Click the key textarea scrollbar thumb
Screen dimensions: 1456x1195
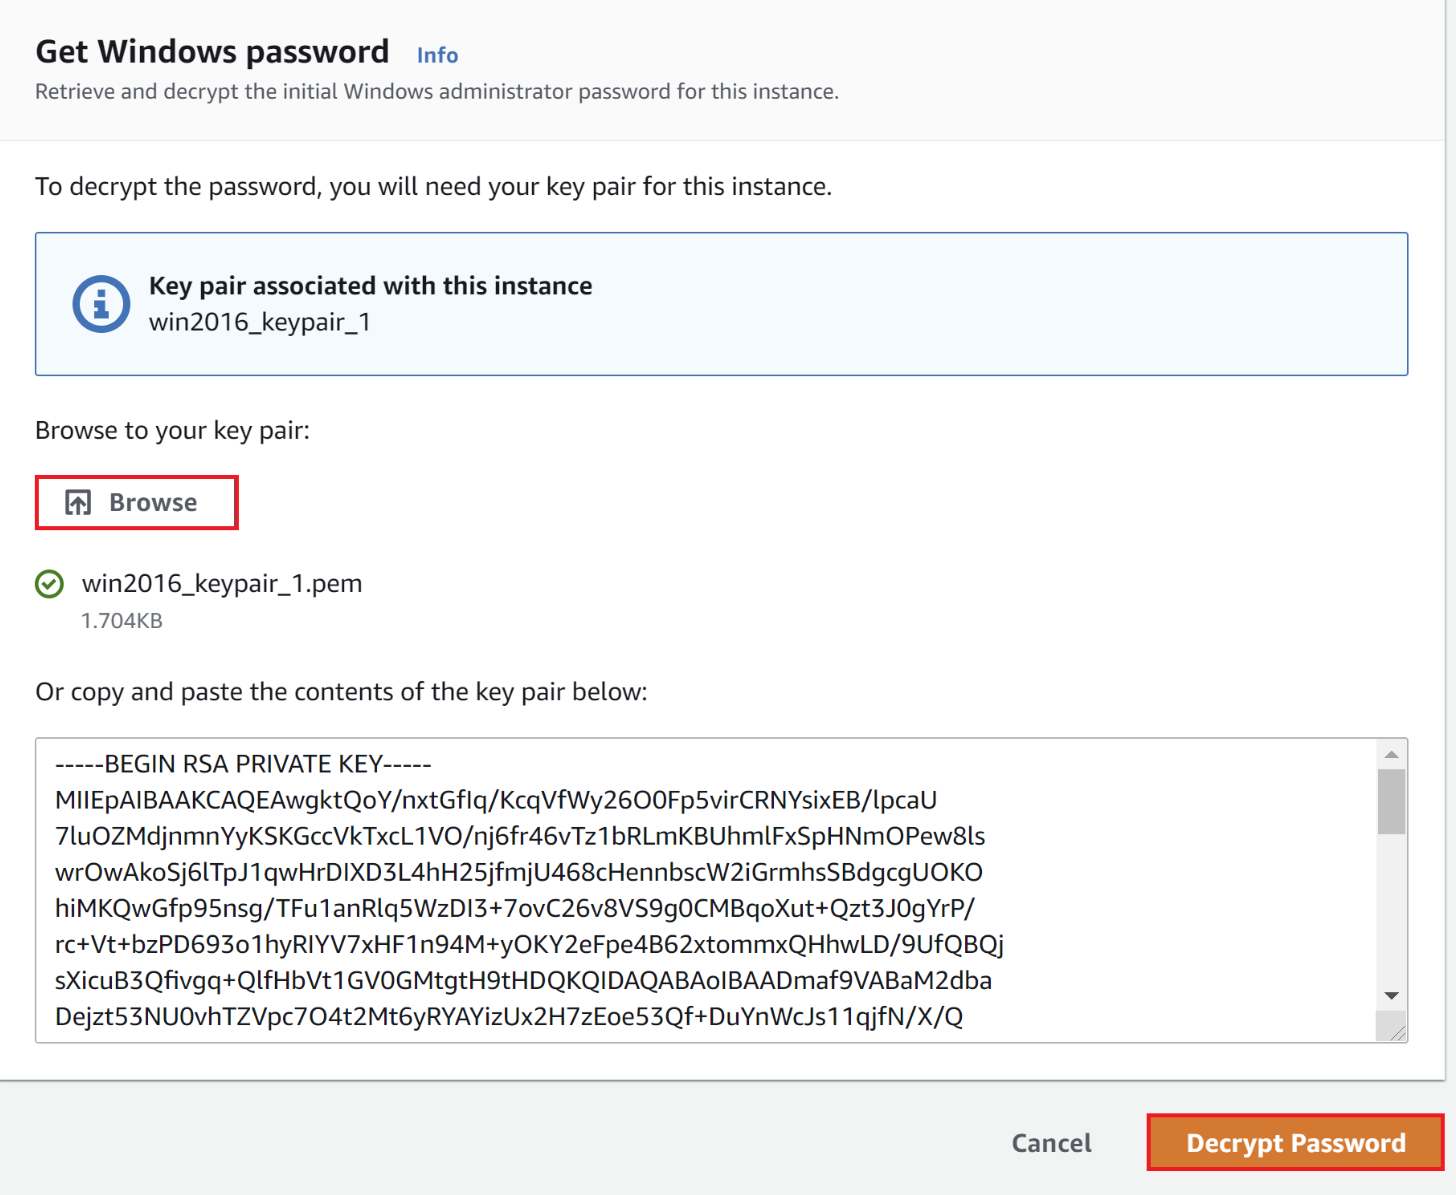1391,801
